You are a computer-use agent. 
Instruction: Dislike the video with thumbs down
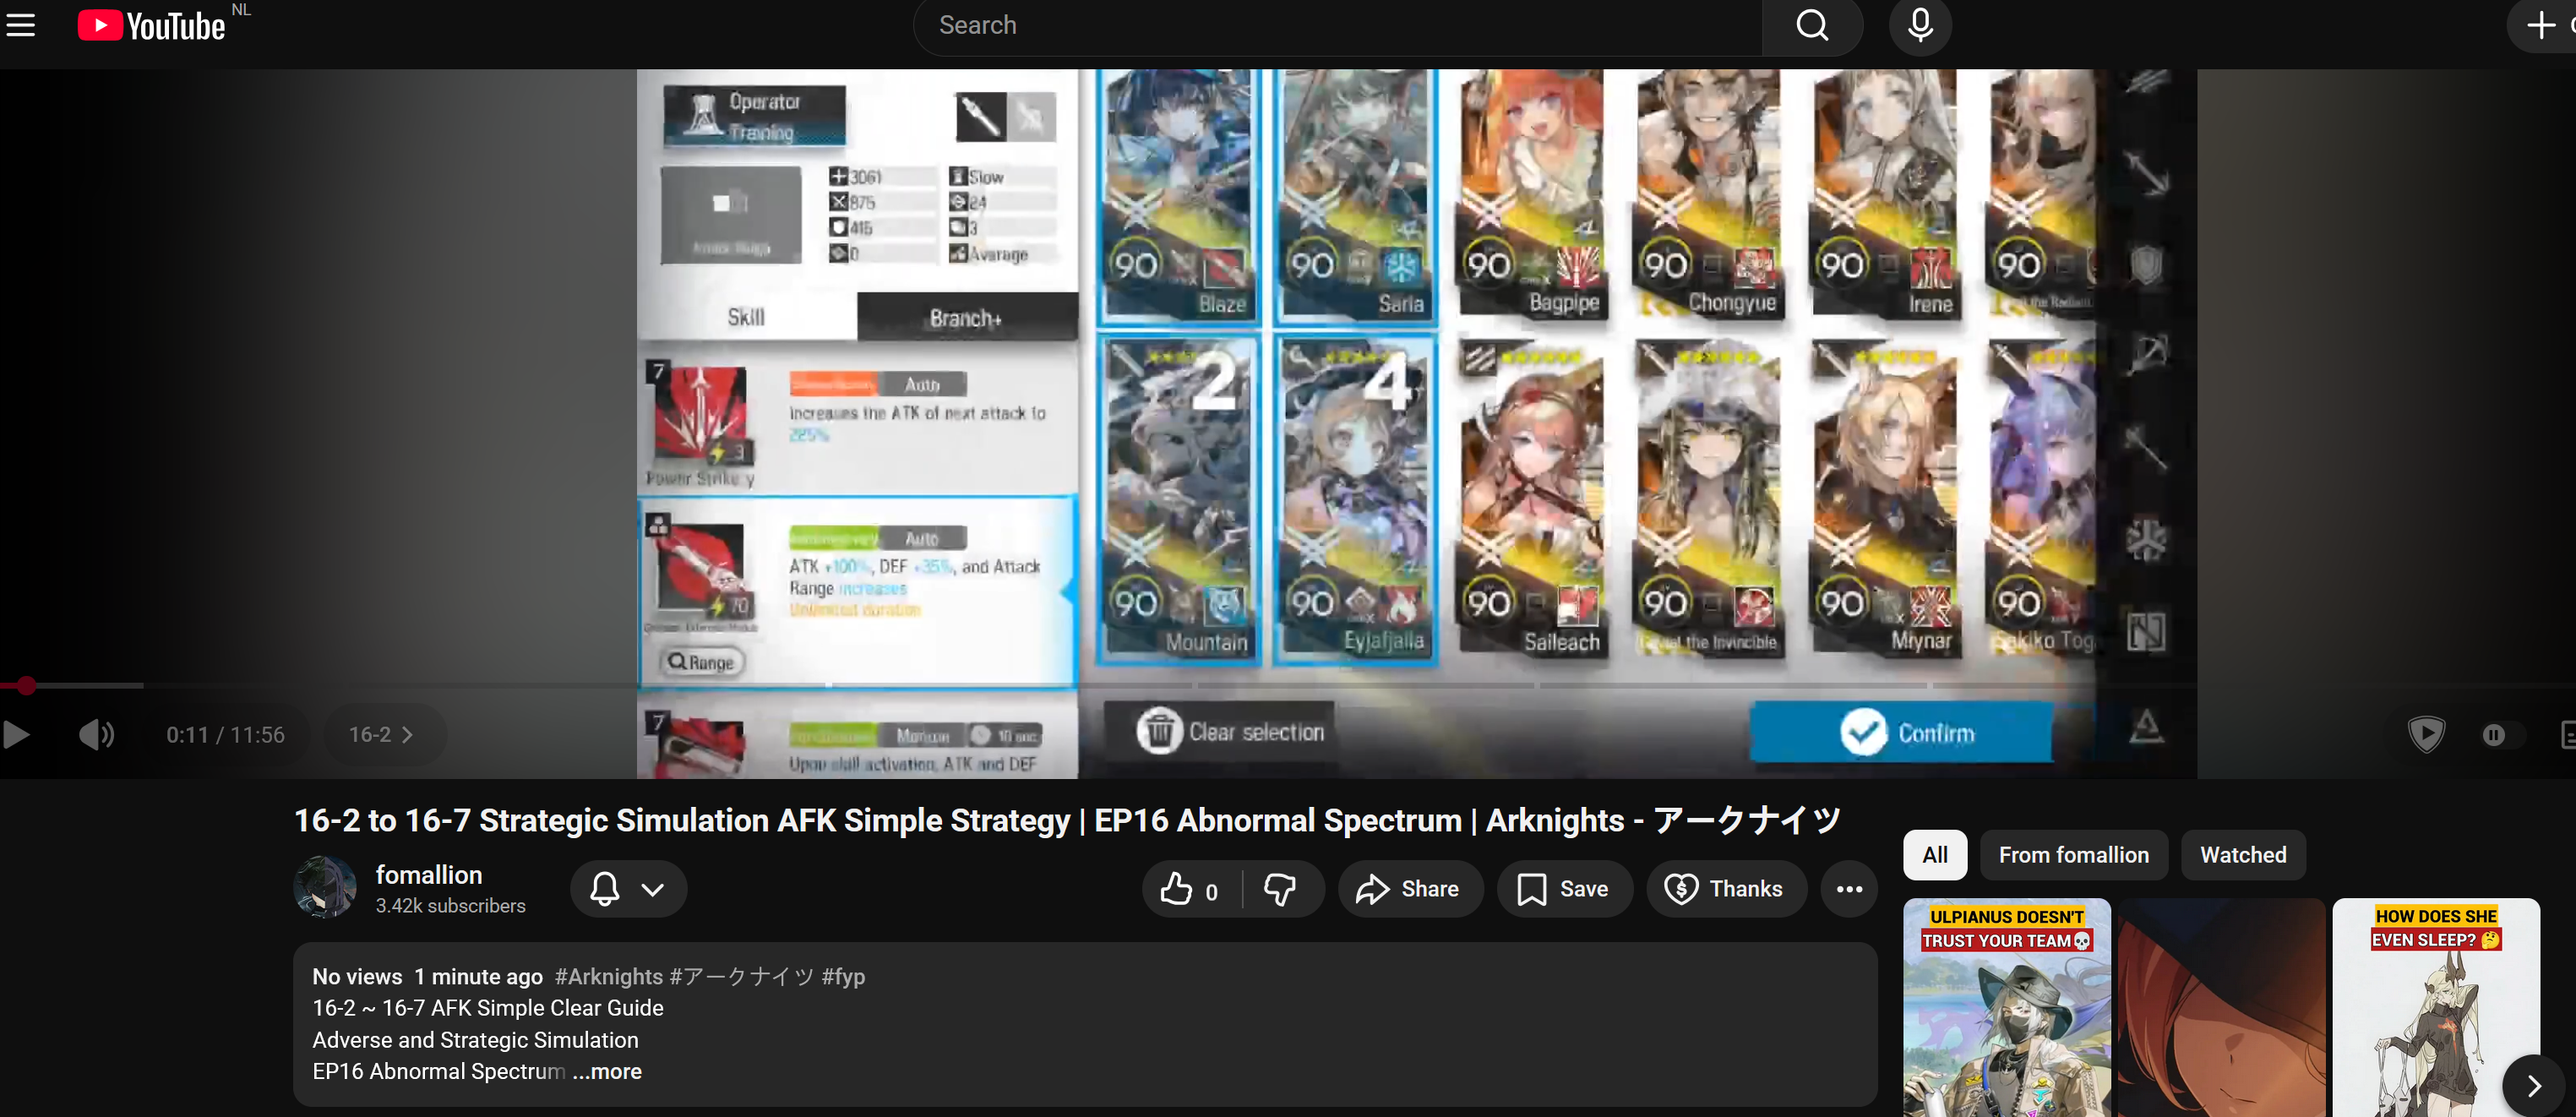(1280, 889)
